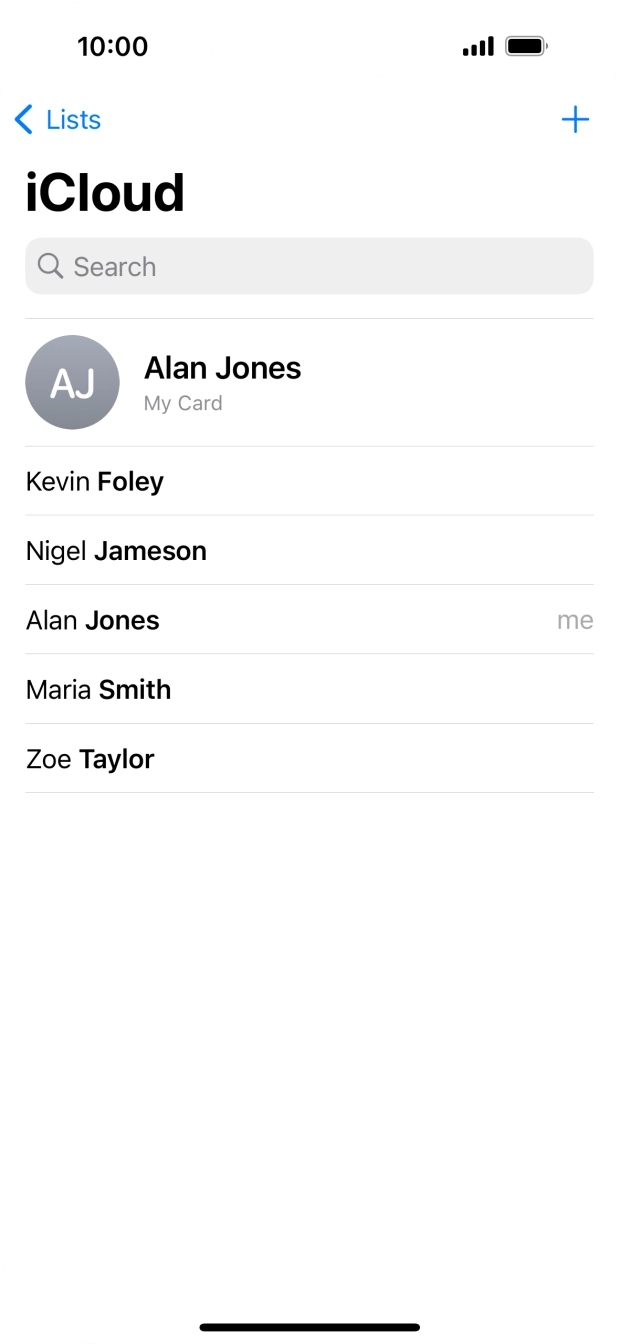
Task: Add a new contact with plus icon
Action: click(575, 120)
